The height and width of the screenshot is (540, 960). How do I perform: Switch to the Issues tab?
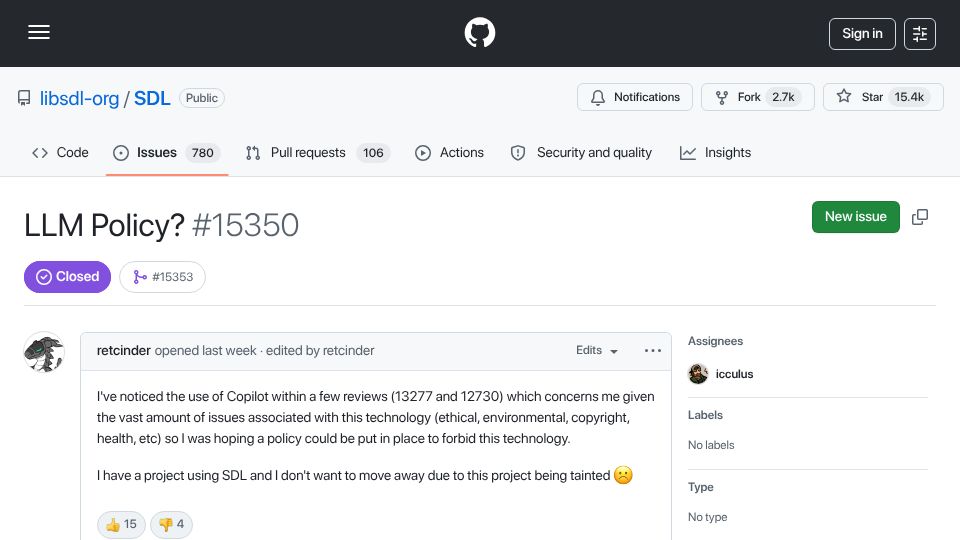167,152
